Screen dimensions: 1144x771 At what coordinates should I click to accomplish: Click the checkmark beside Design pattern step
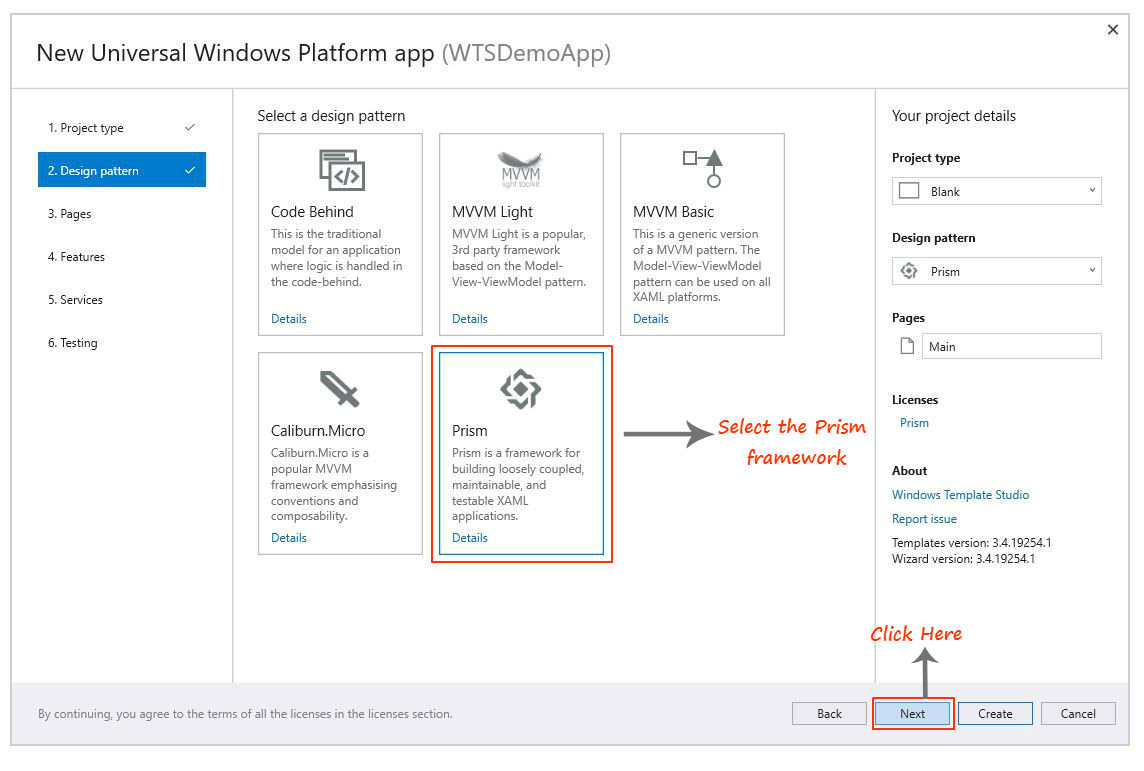190,171
